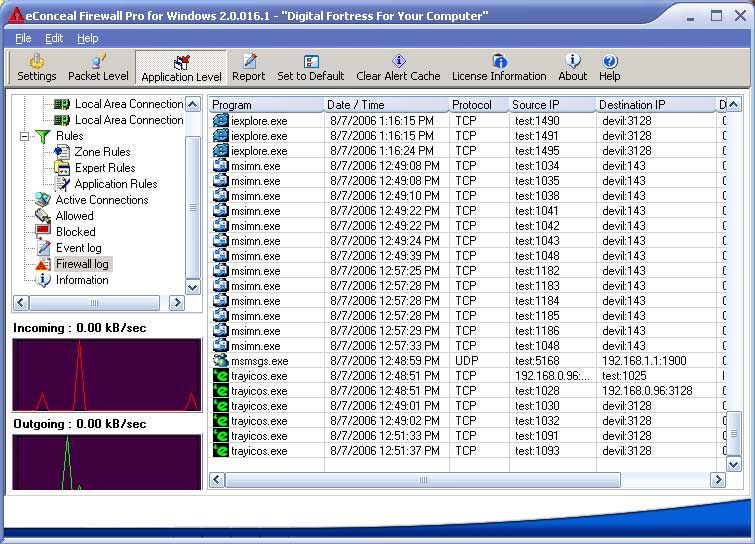The height and width of the screenshot is (544, 755).
Task: Open the Event log
Action: (78, 247)
